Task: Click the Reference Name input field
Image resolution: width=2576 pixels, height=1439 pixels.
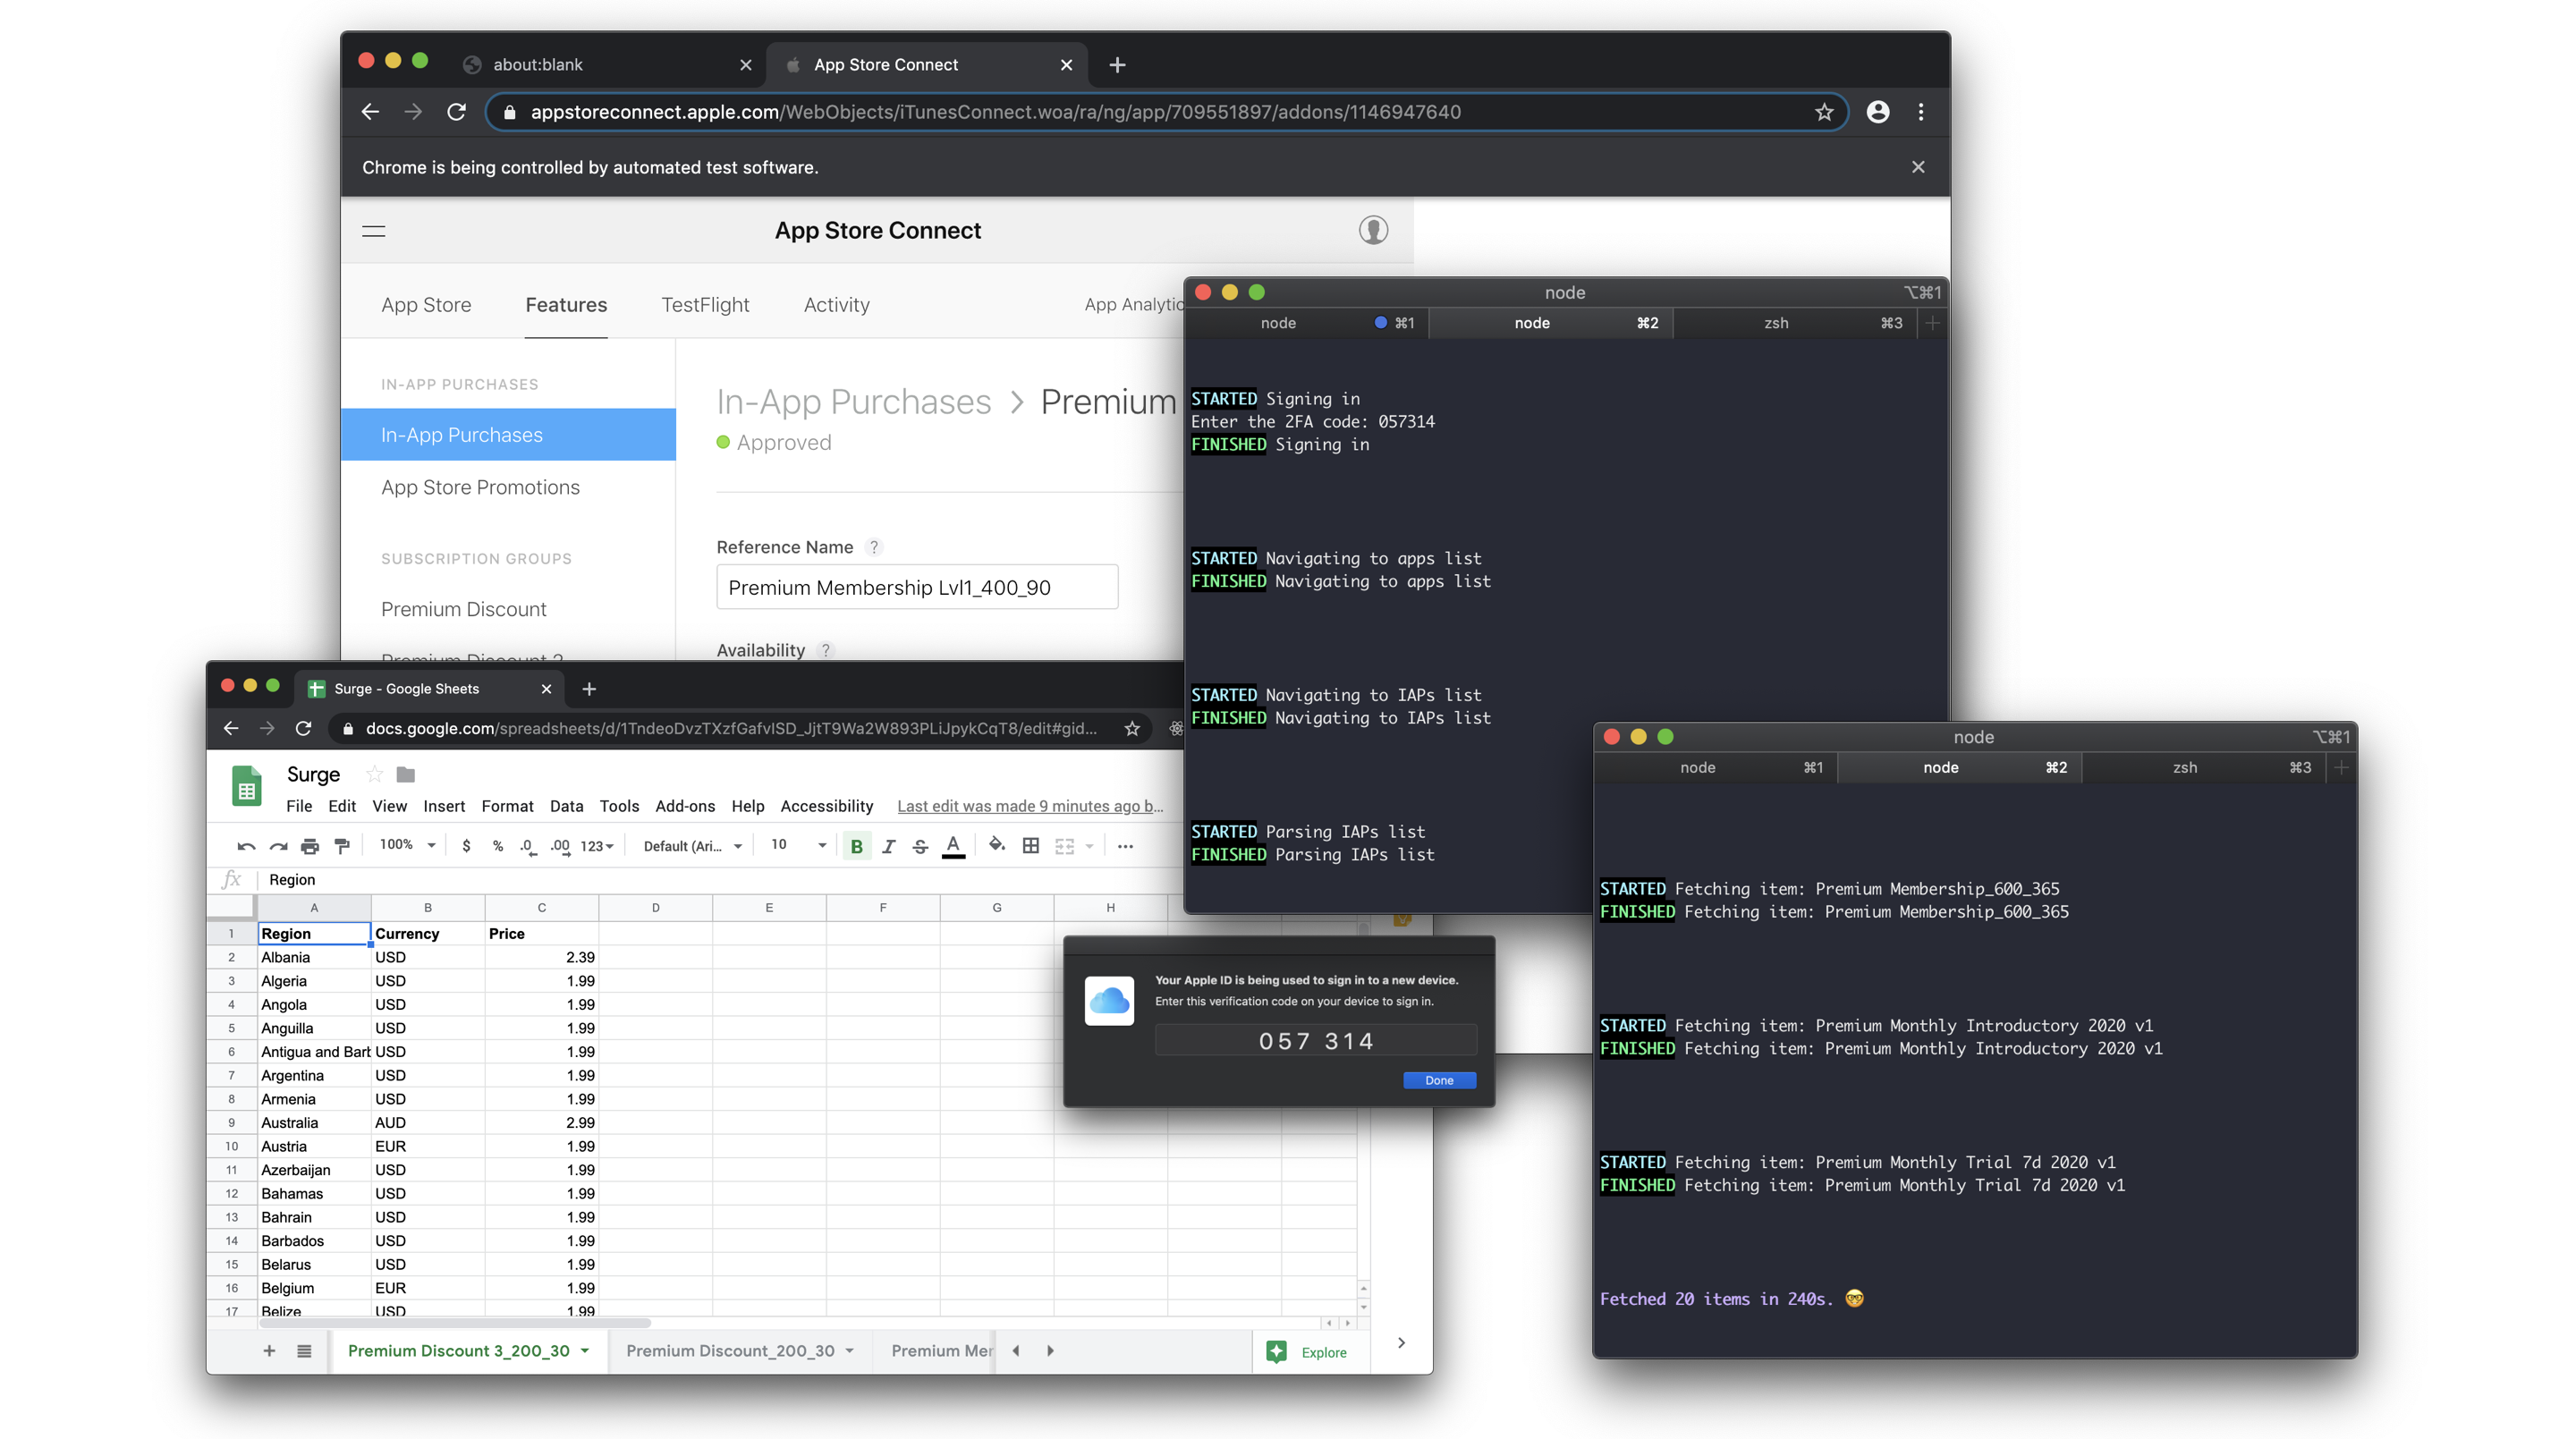Action: coord(916,587)
